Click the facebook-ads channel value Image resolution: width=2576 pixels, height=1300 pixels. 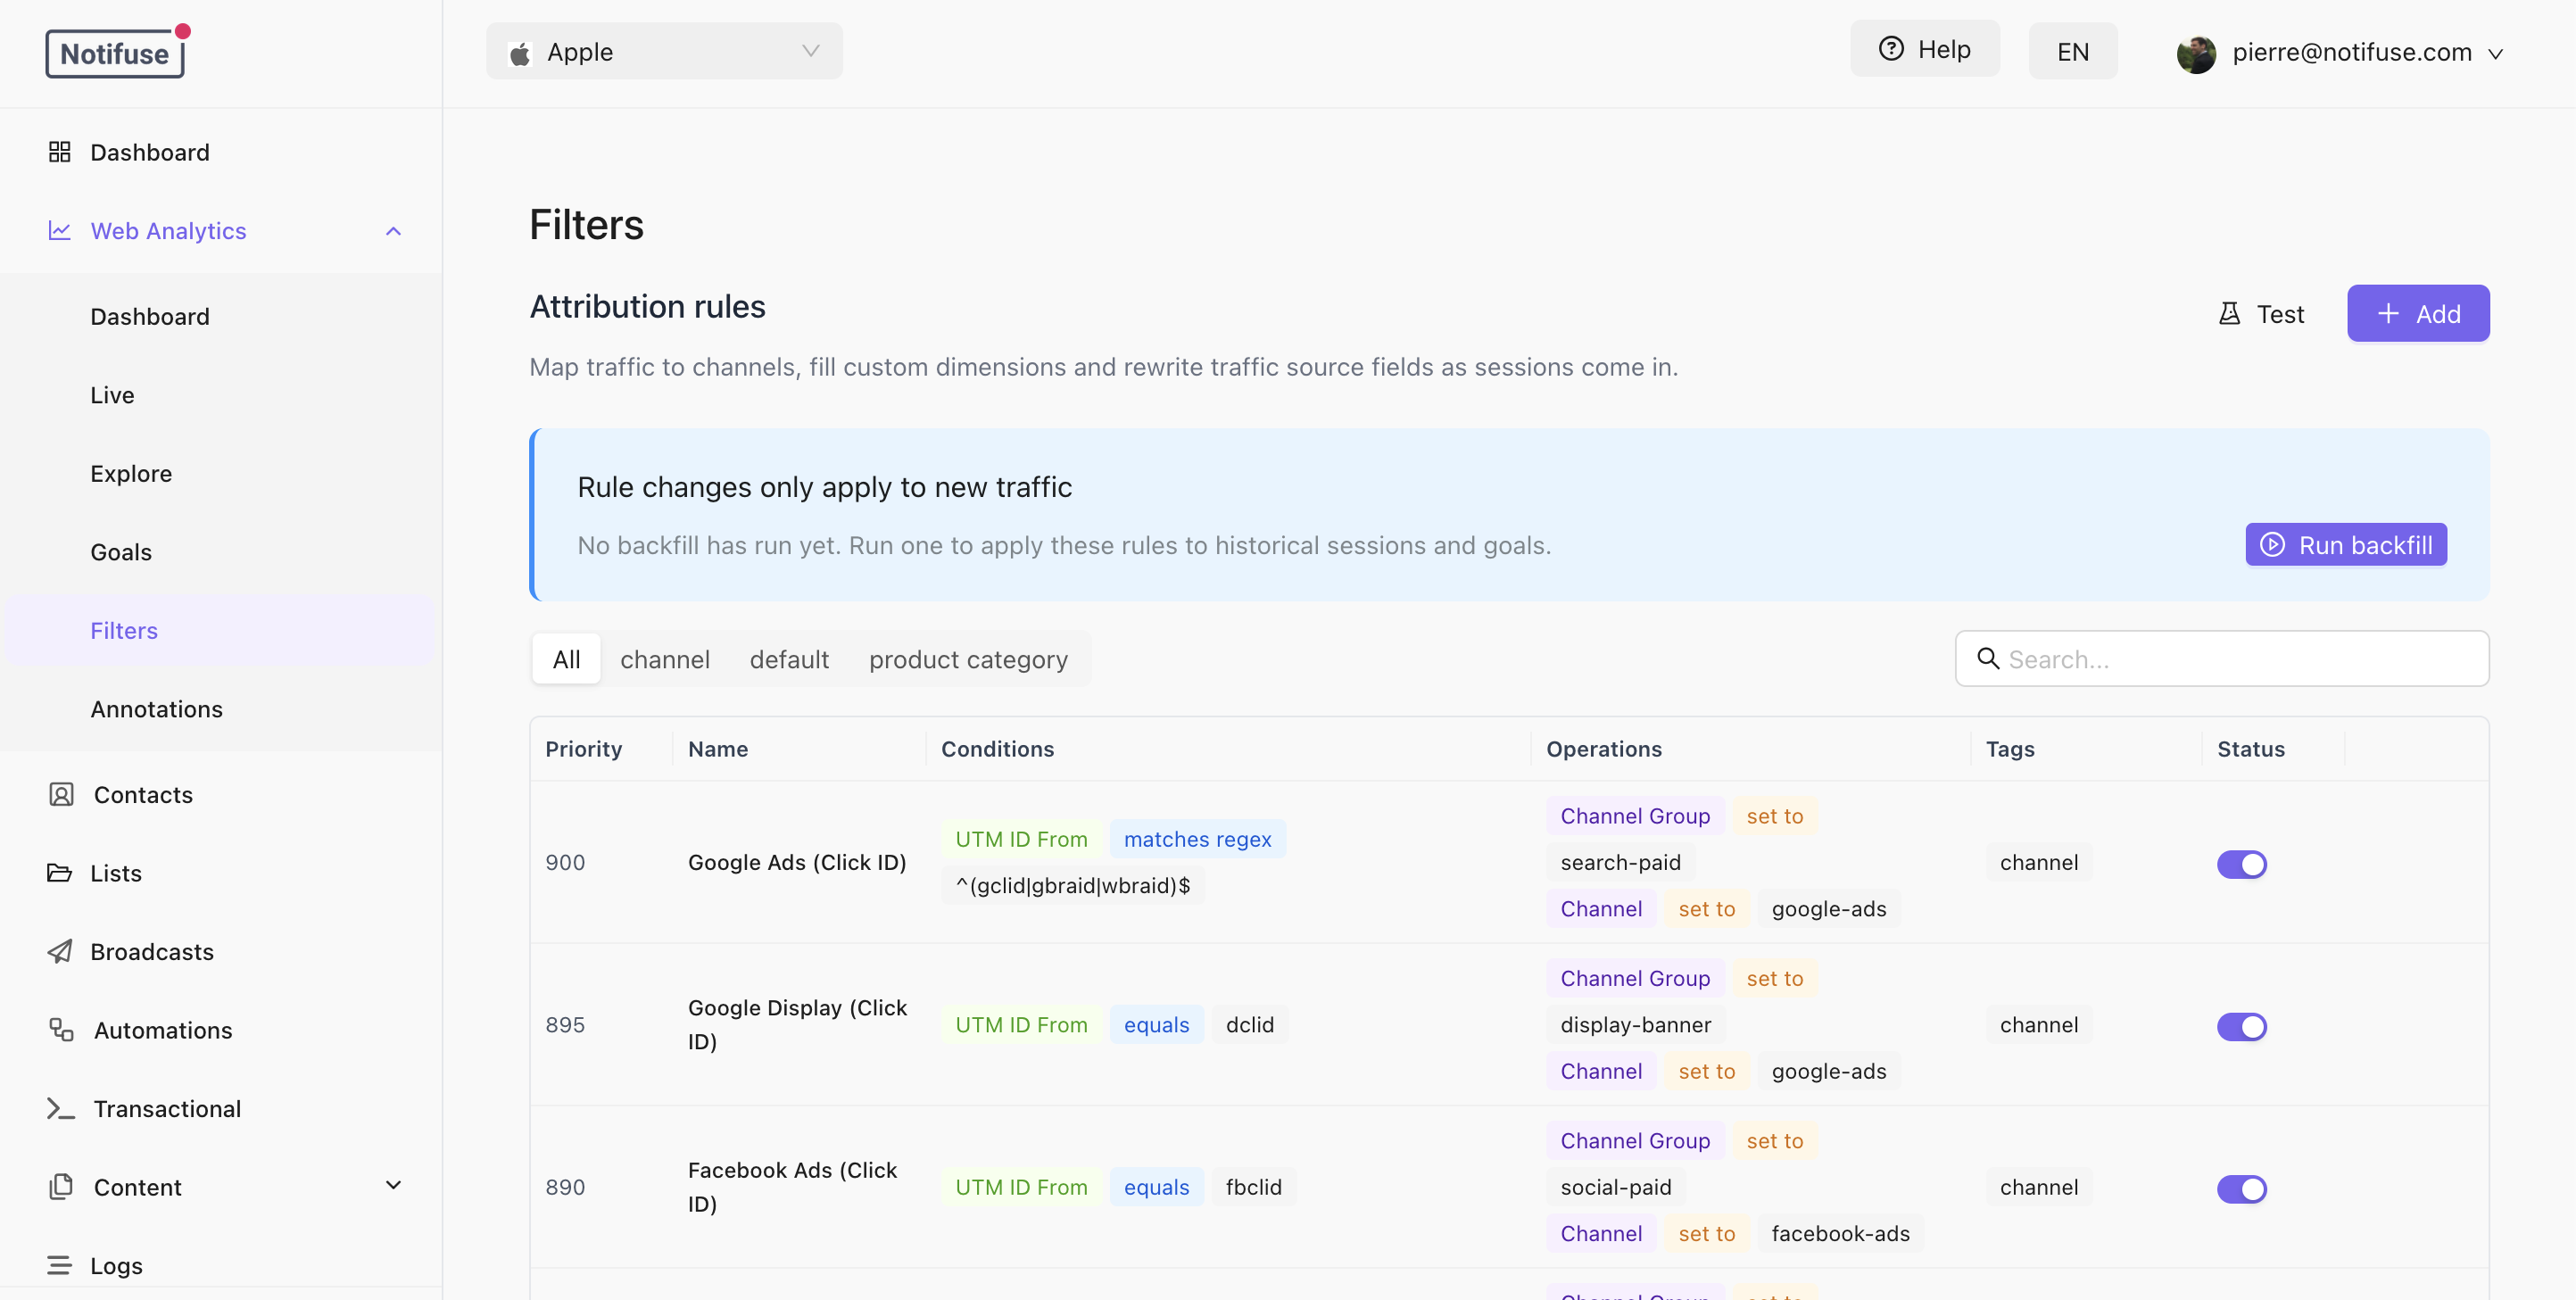pyautogui.click(x=1840, y=1234)
